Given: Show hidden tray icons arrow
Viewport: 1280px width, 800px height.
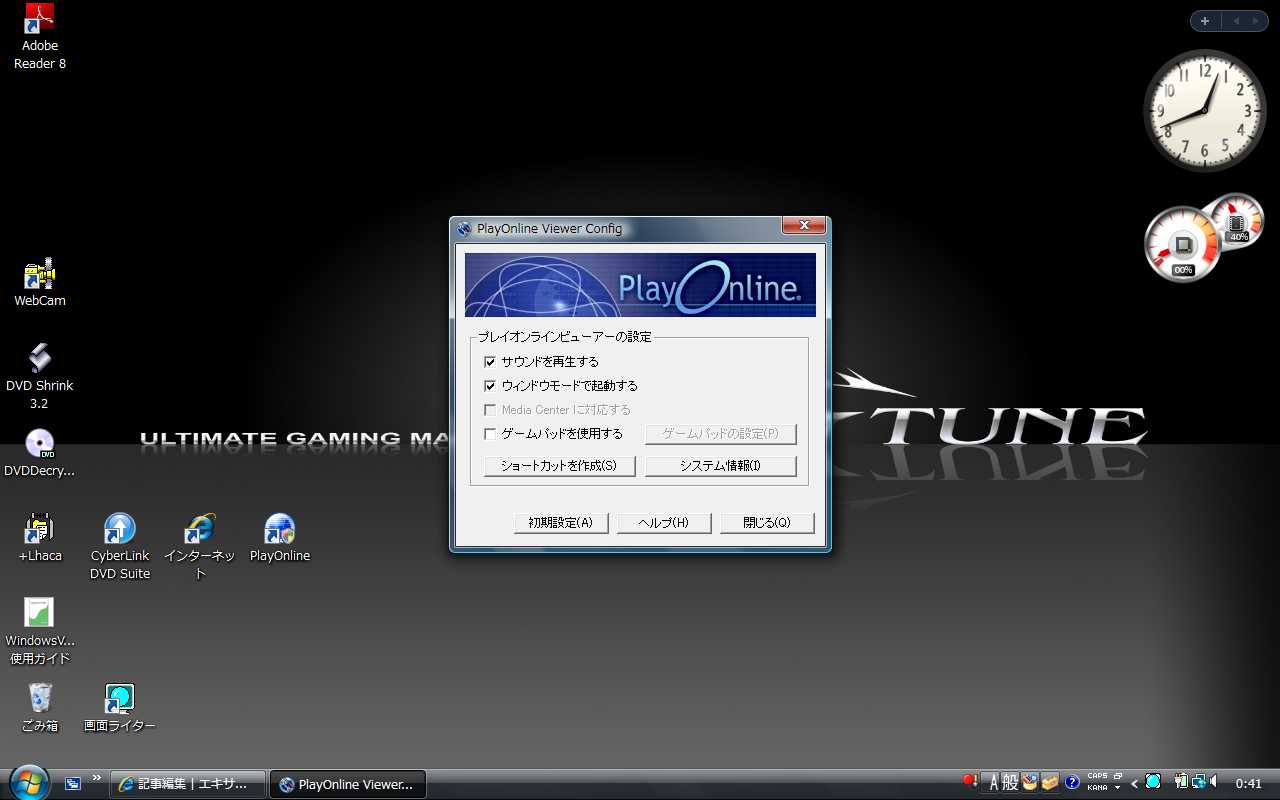Looking at the screenshot, I should point(1134,782).
